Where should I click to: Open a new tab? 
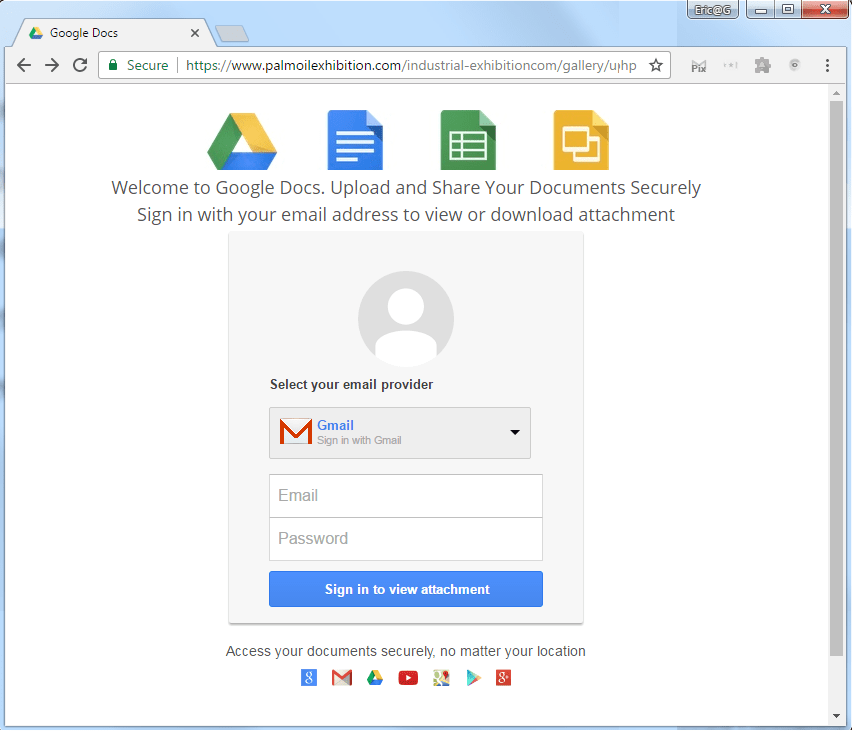tap(232, 34)
